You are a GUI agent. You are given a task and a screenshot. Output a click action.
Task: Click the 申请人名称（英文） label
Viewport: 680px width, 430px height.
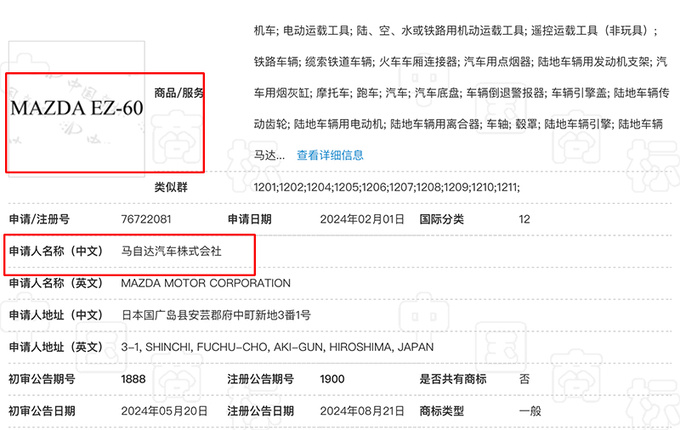coord(56,283)
